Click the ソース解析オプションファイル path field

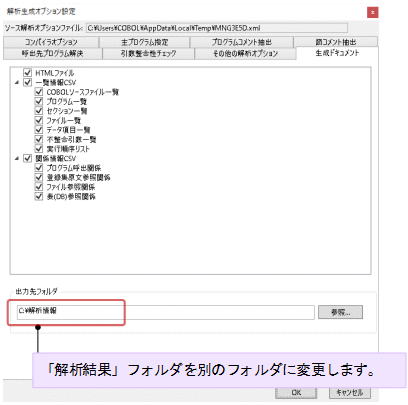pyautogui.click(x=217, y=28)
